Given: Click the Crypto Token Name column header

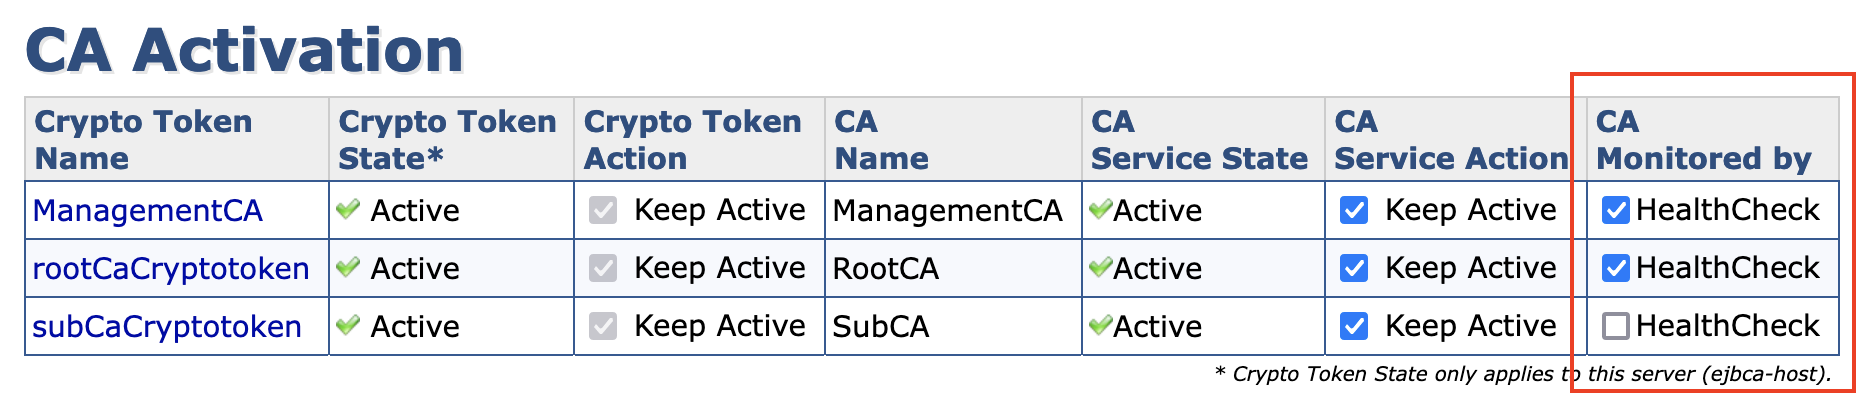Looking at the screenshot, I should click(143, 140).
